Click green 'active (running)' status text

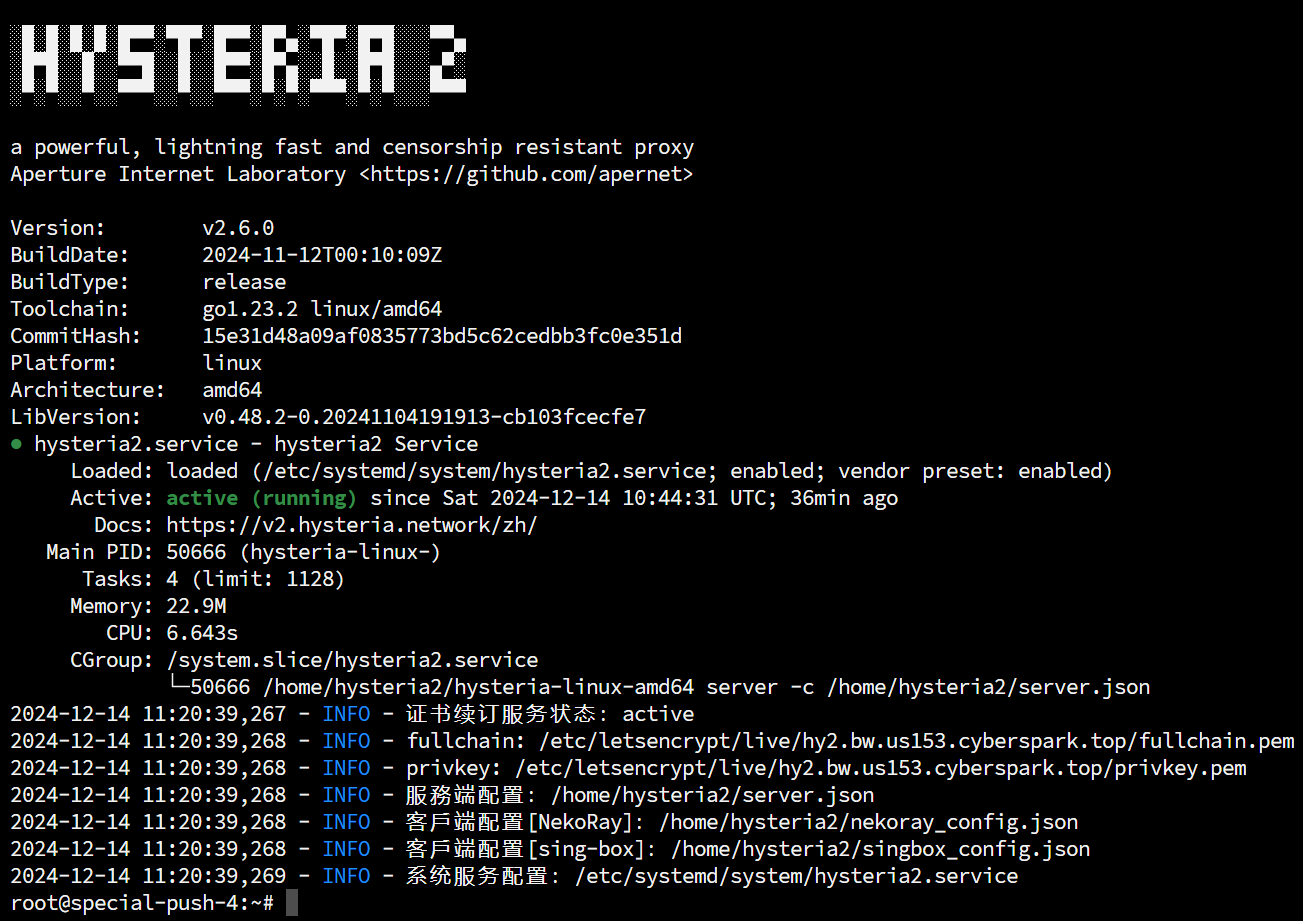click(262, 498)
